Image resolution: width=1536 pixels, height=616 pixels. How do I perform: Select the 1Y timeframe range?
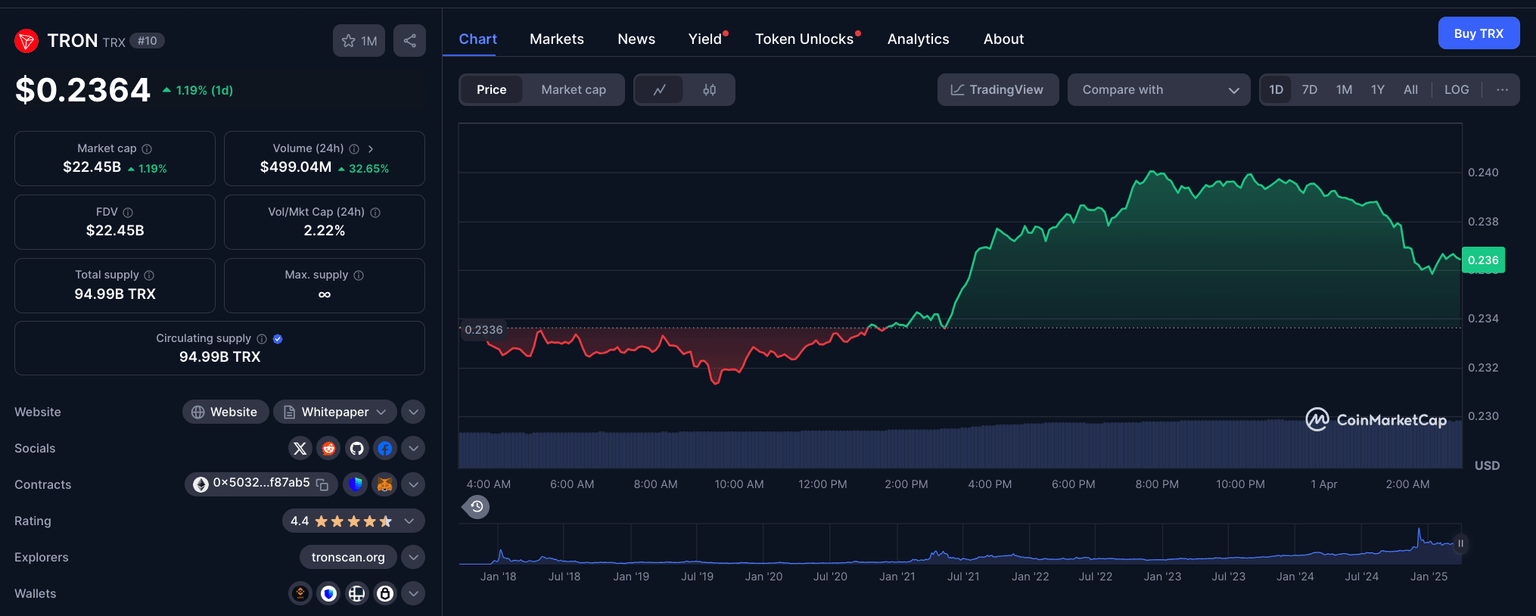pyautogui.click(x=1377, y=89)
